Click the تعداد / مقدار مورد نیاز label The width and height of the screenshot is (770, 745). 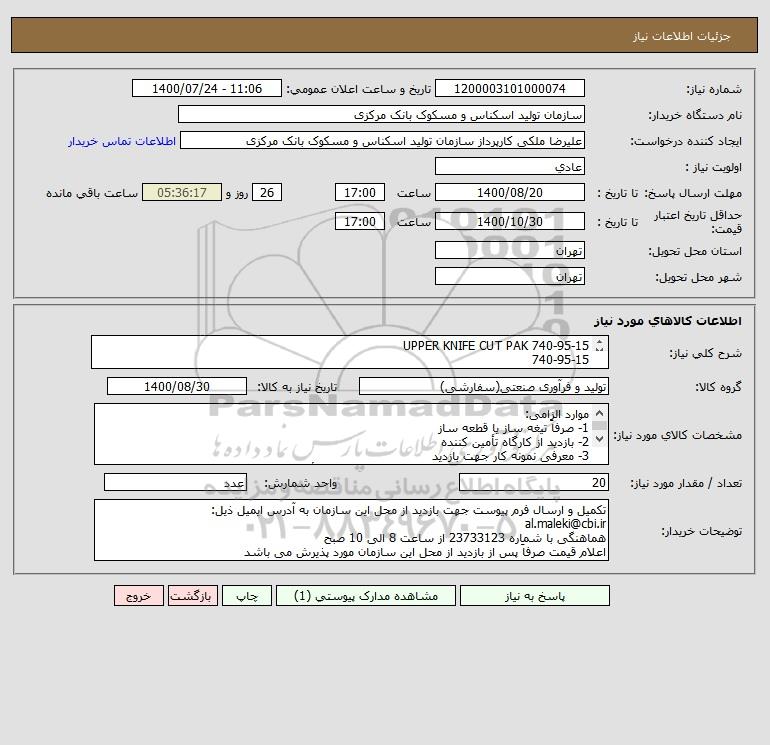(686, 483)
